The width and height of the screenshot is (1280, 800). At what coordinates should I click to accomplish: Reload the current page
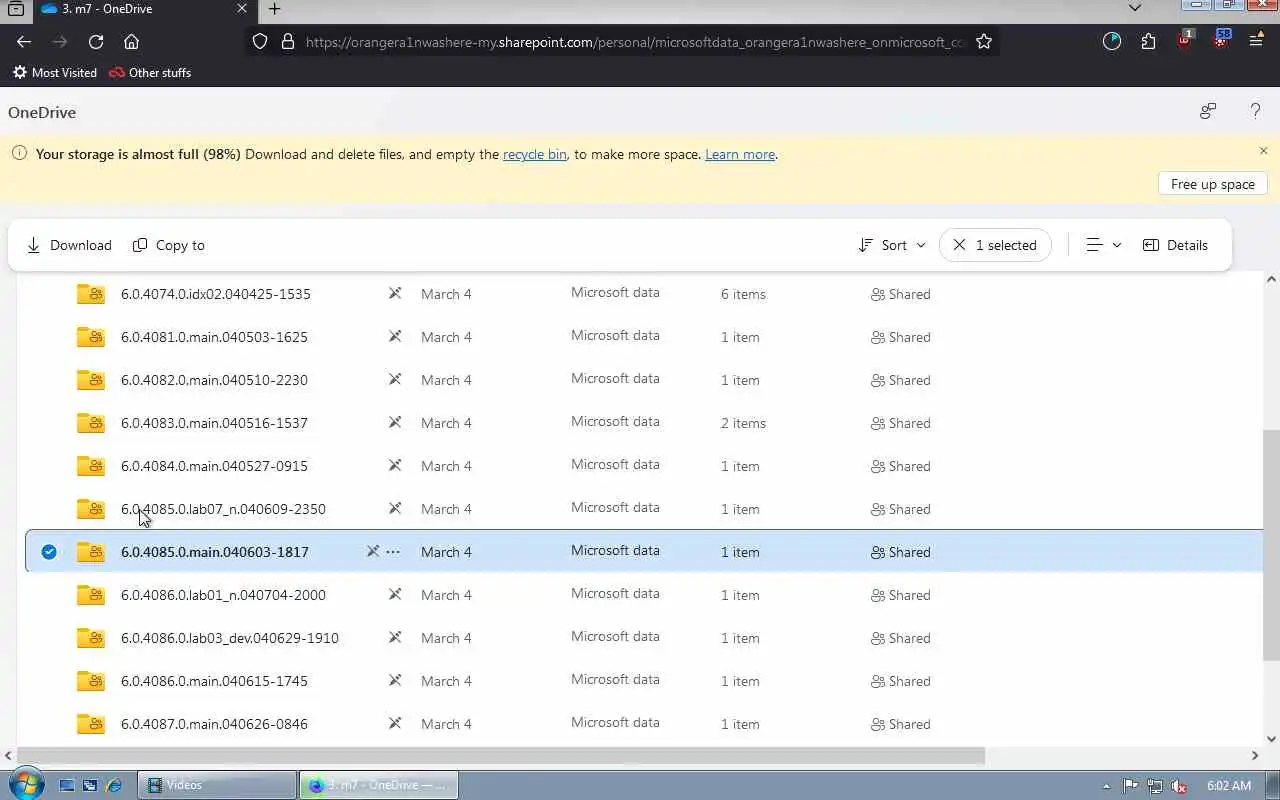click(96, 42)
